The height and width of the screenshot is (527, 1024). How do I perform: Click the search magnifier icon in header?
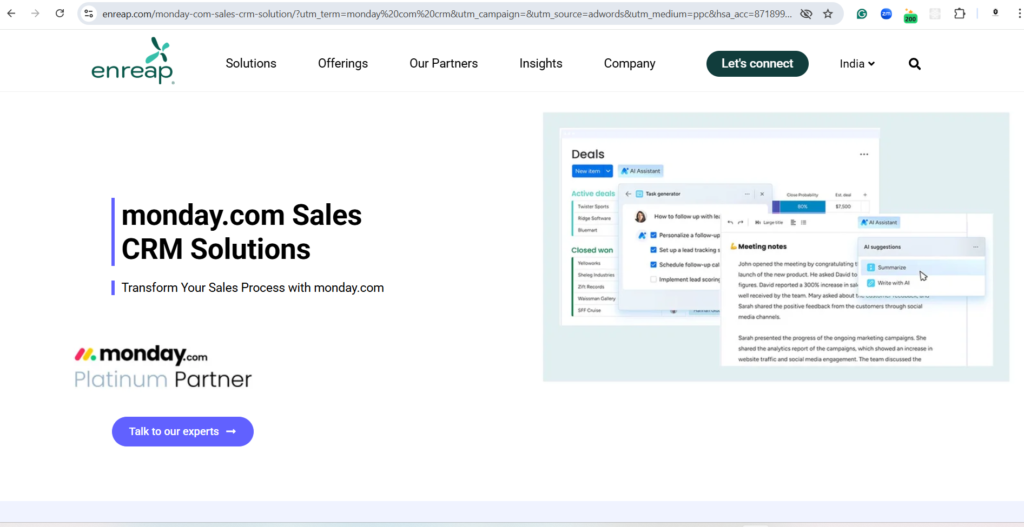(914, 64)
